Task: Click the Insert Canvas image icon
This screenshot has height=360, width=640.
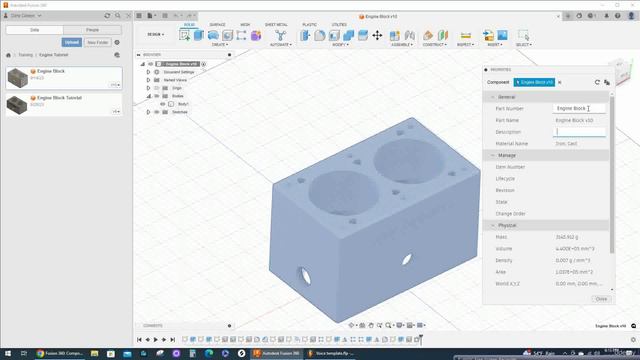Action: 502,35
